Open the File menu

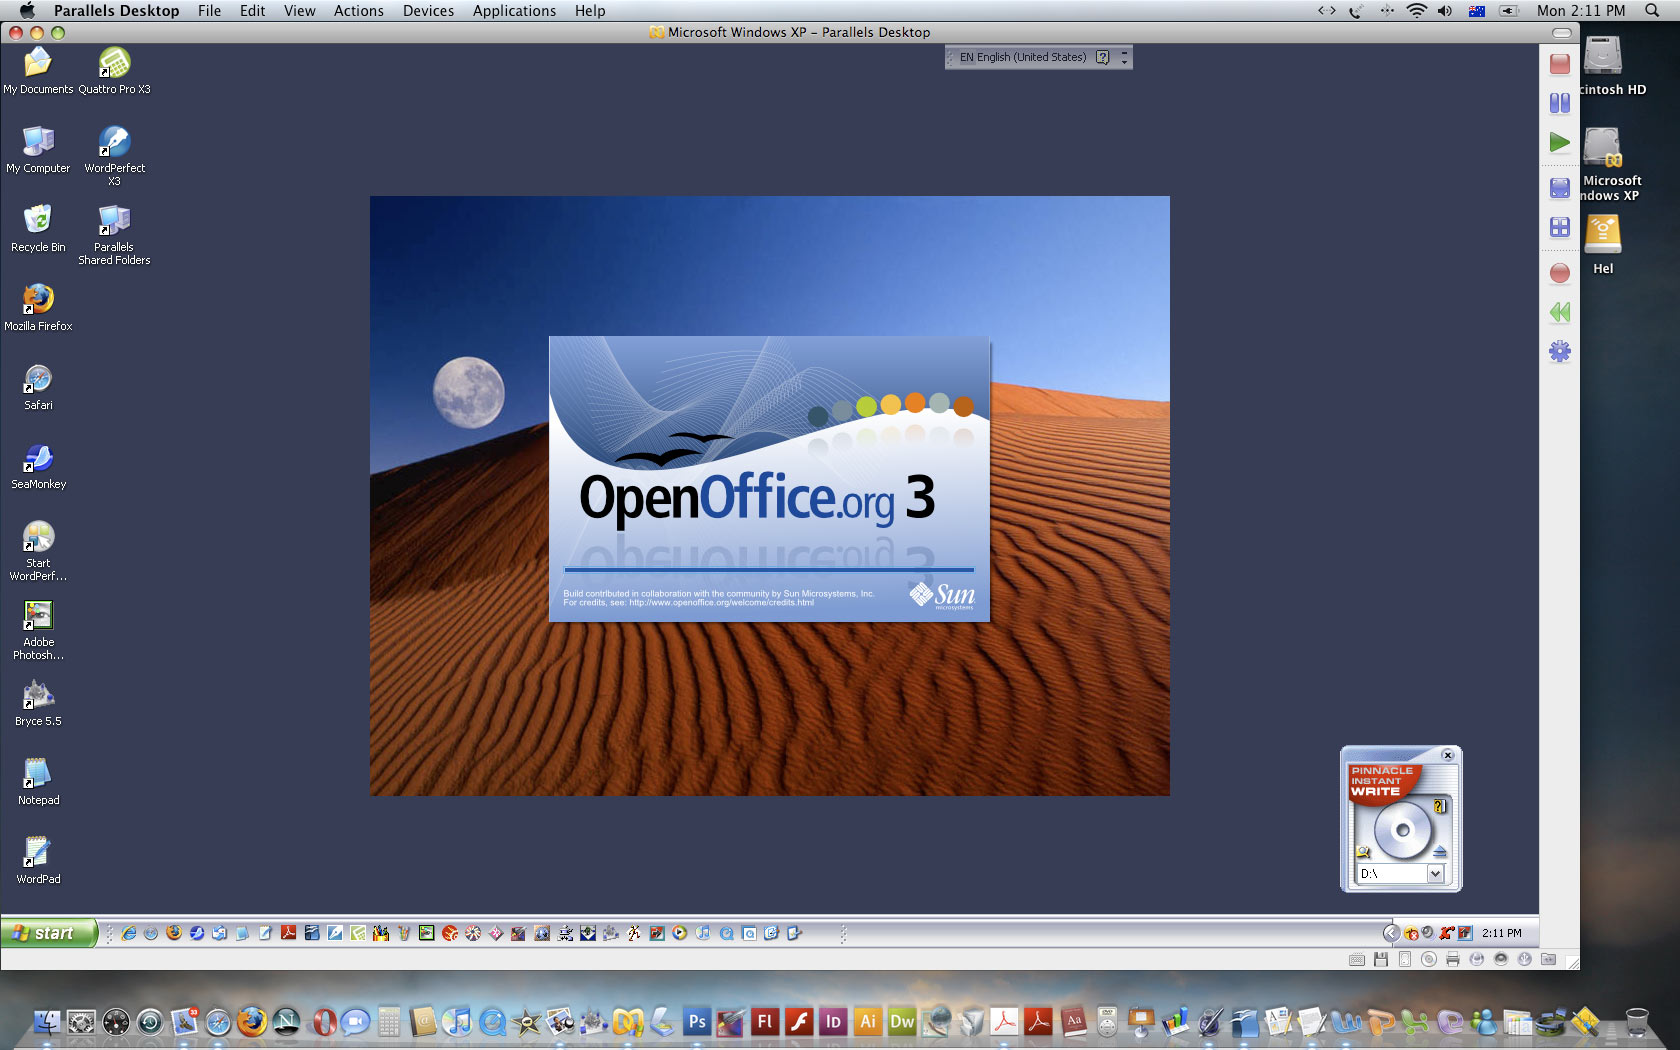[x=209, y=11]
